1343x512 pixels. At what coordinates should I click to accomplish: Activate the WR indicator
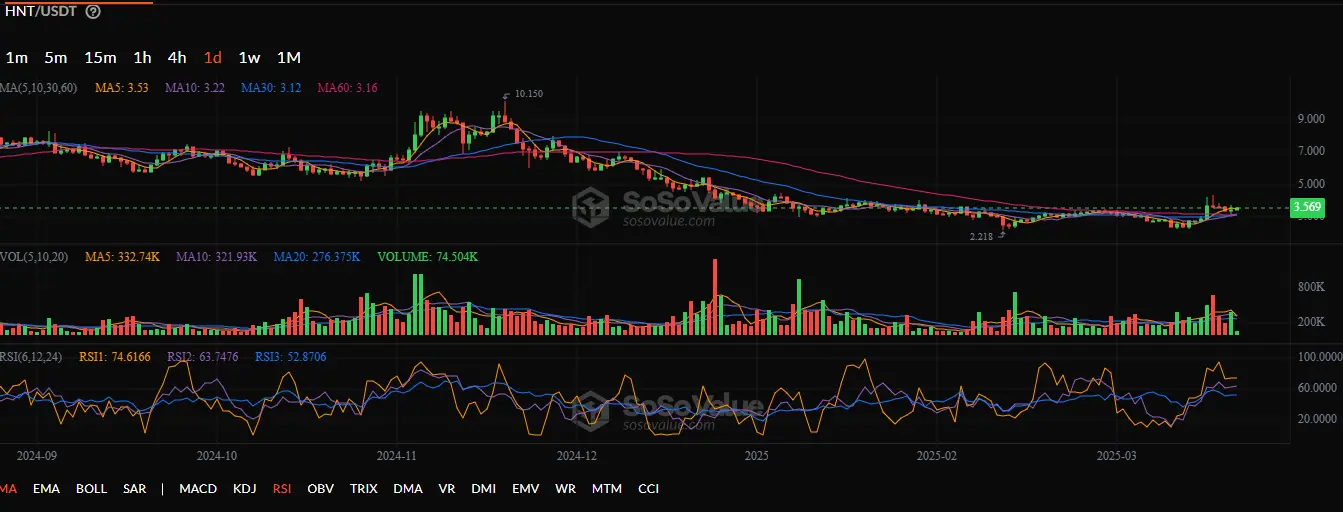coord(566,489)
